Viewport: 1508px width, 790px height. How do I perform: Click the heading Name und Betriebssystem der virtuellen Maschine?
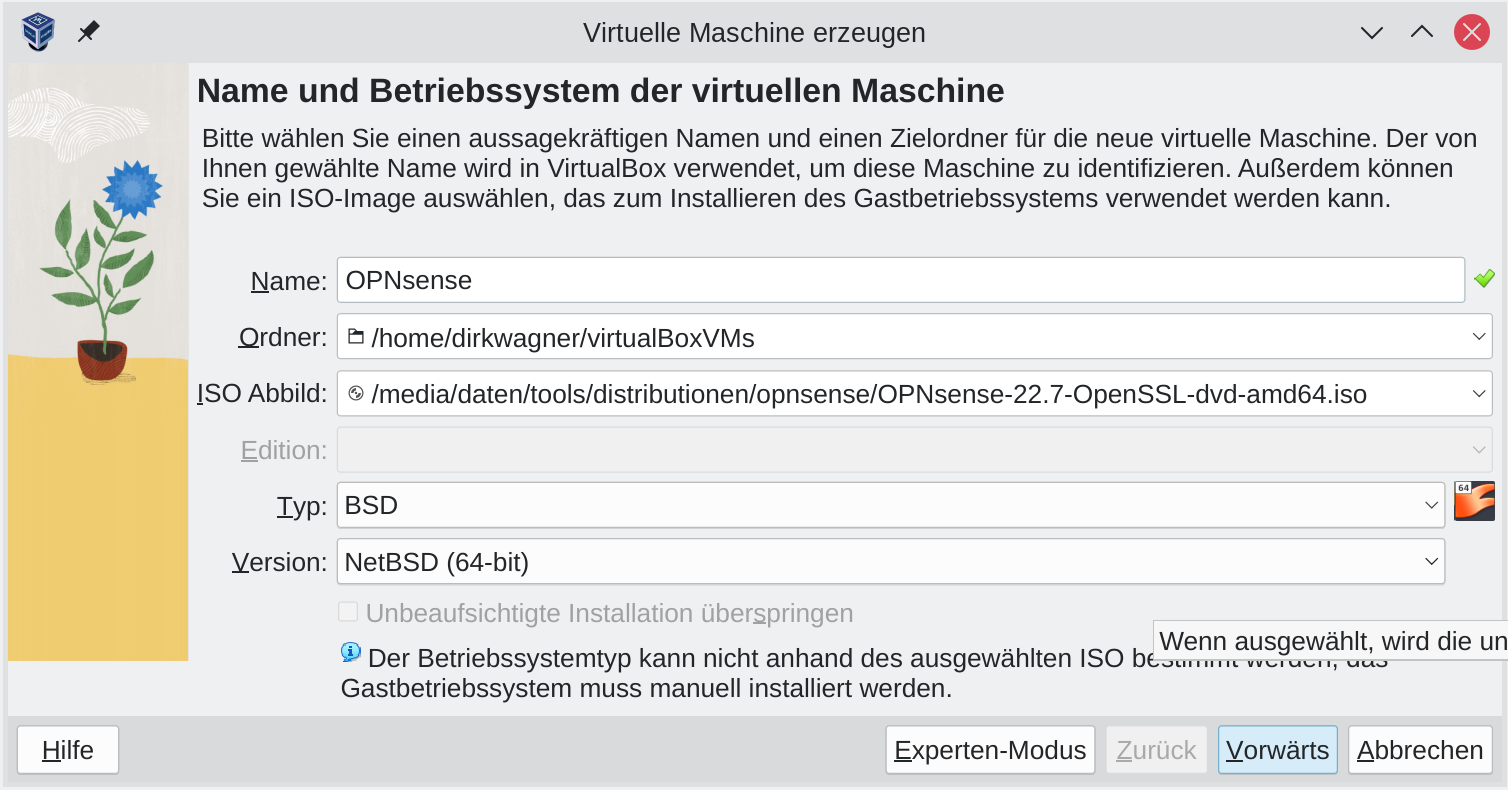600,91
